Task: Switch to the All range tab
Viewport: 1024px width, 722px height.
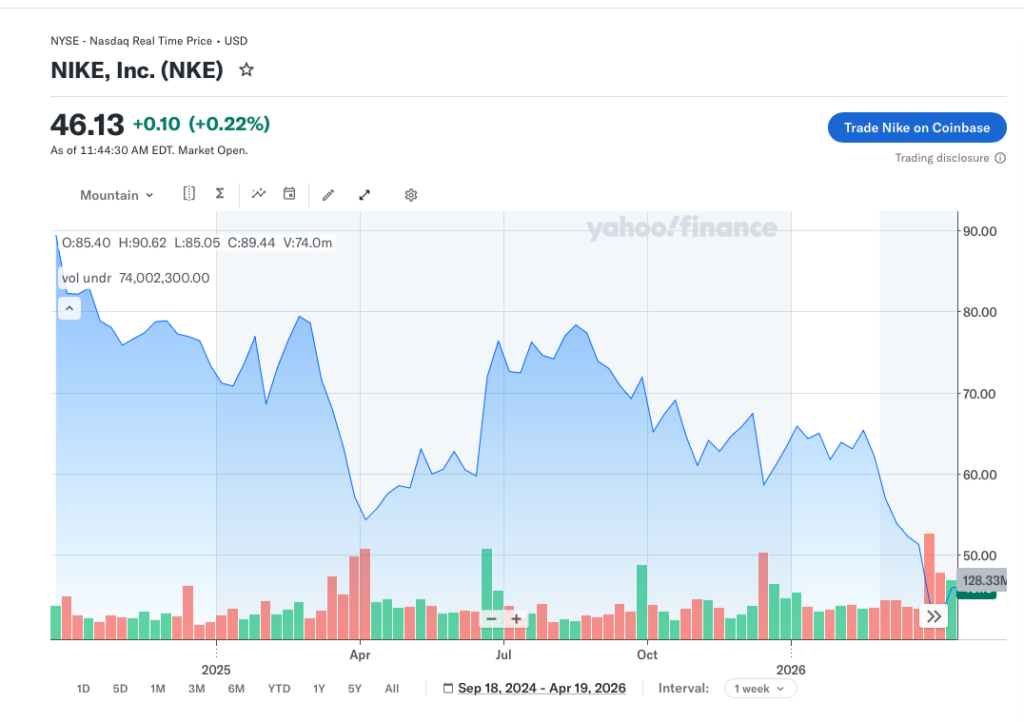Action: (x=392, y=688)
